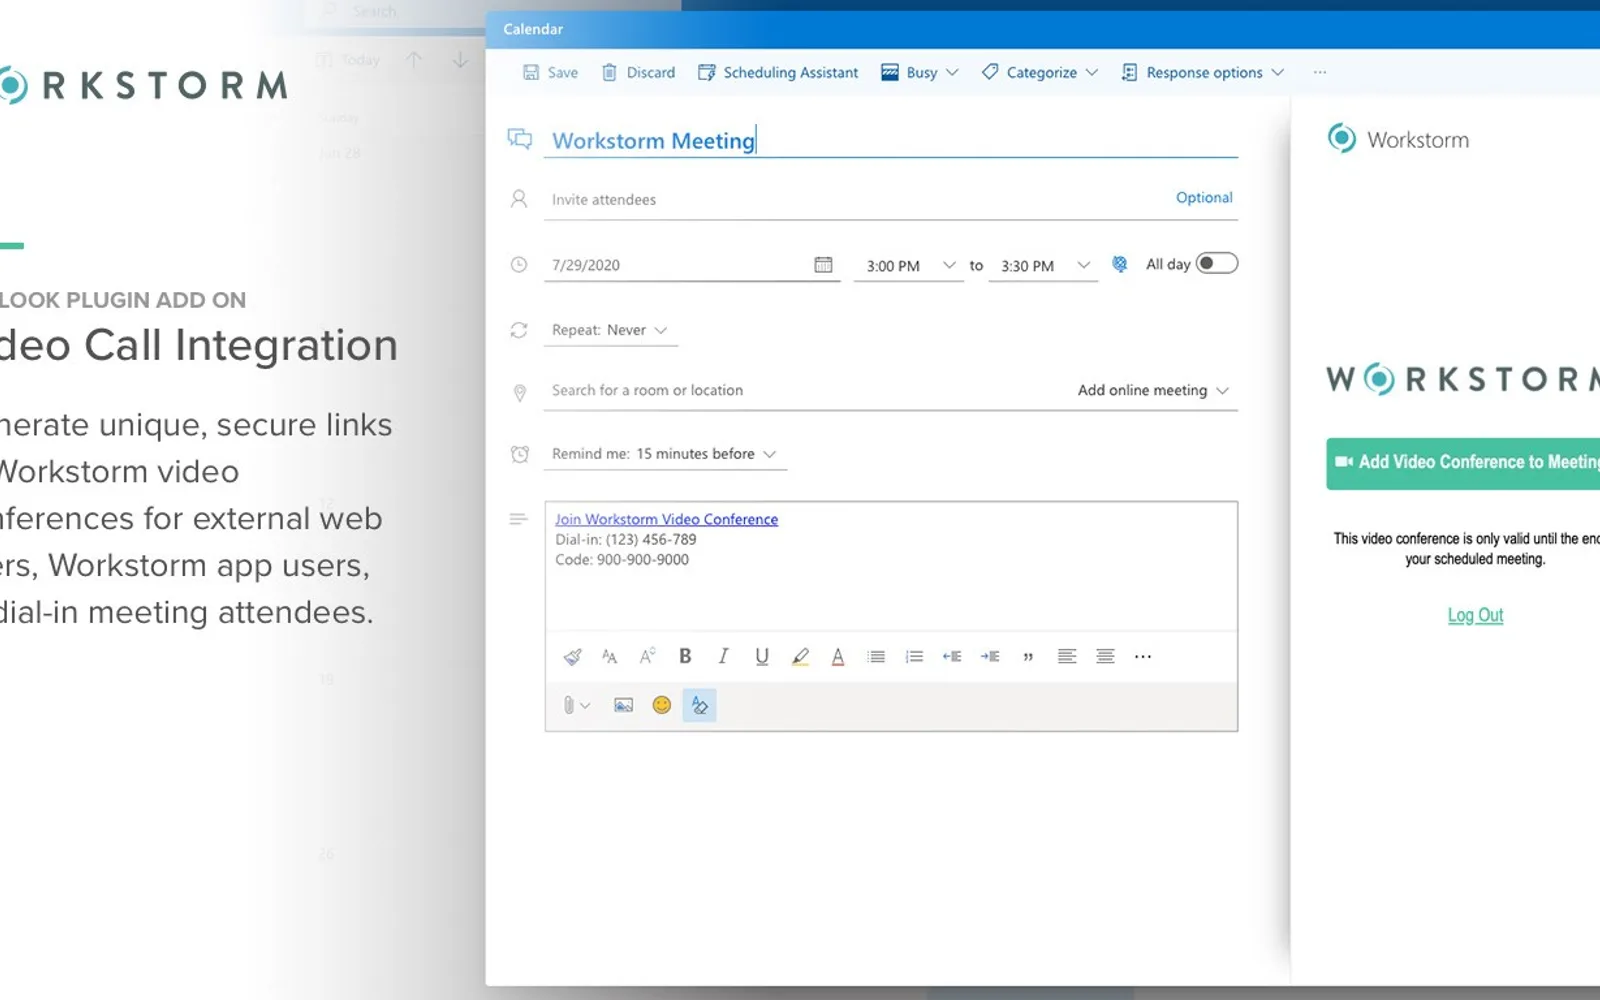
Task: Expand the Categorize menu
Action: click(1040, 72)
